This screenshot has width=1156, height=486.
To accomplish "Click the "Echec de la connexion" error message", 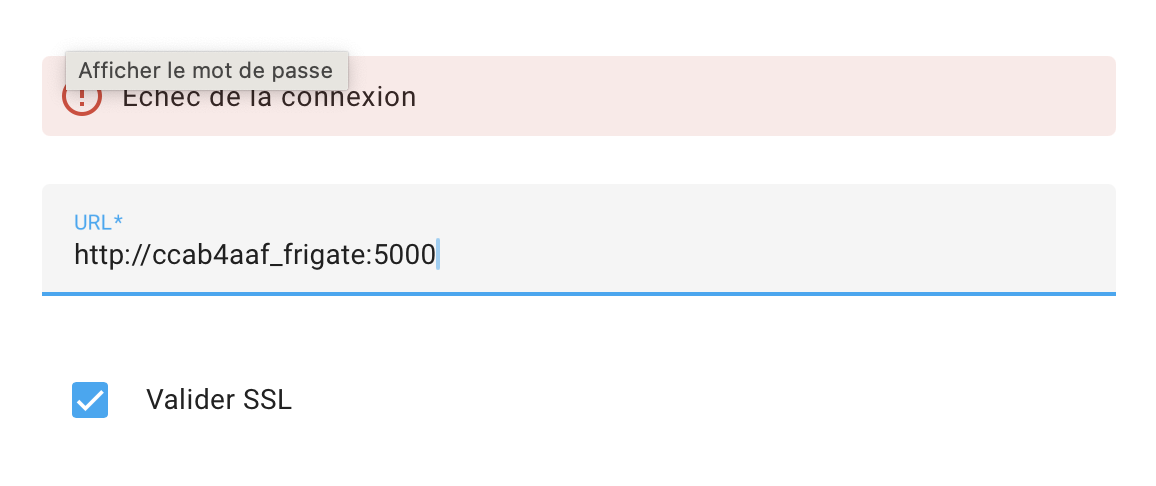I will pos(268,98).
